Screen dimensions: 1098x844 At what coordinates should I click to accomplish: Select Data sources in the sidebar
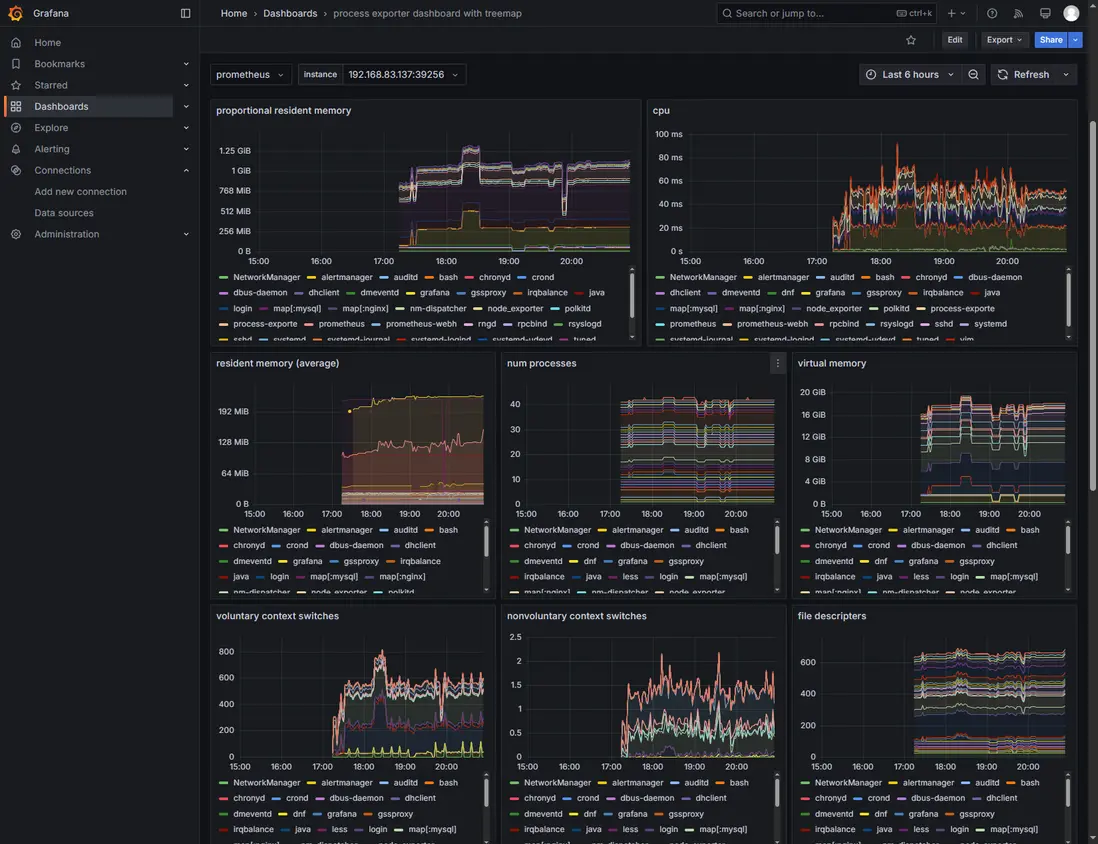click(64, 213)
